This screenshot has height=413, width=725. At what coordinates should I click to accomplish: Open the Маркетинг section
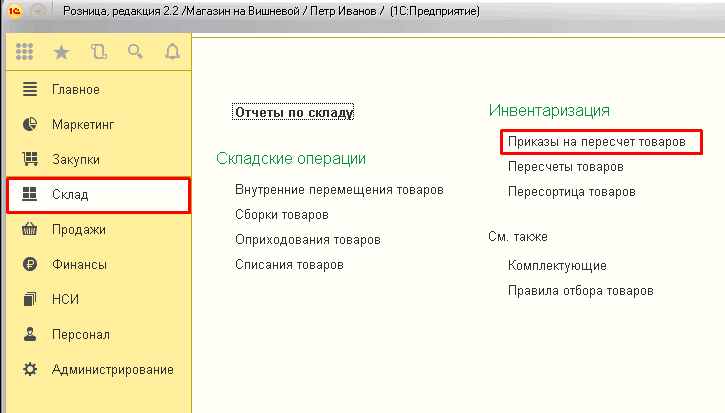click(83, 124)
